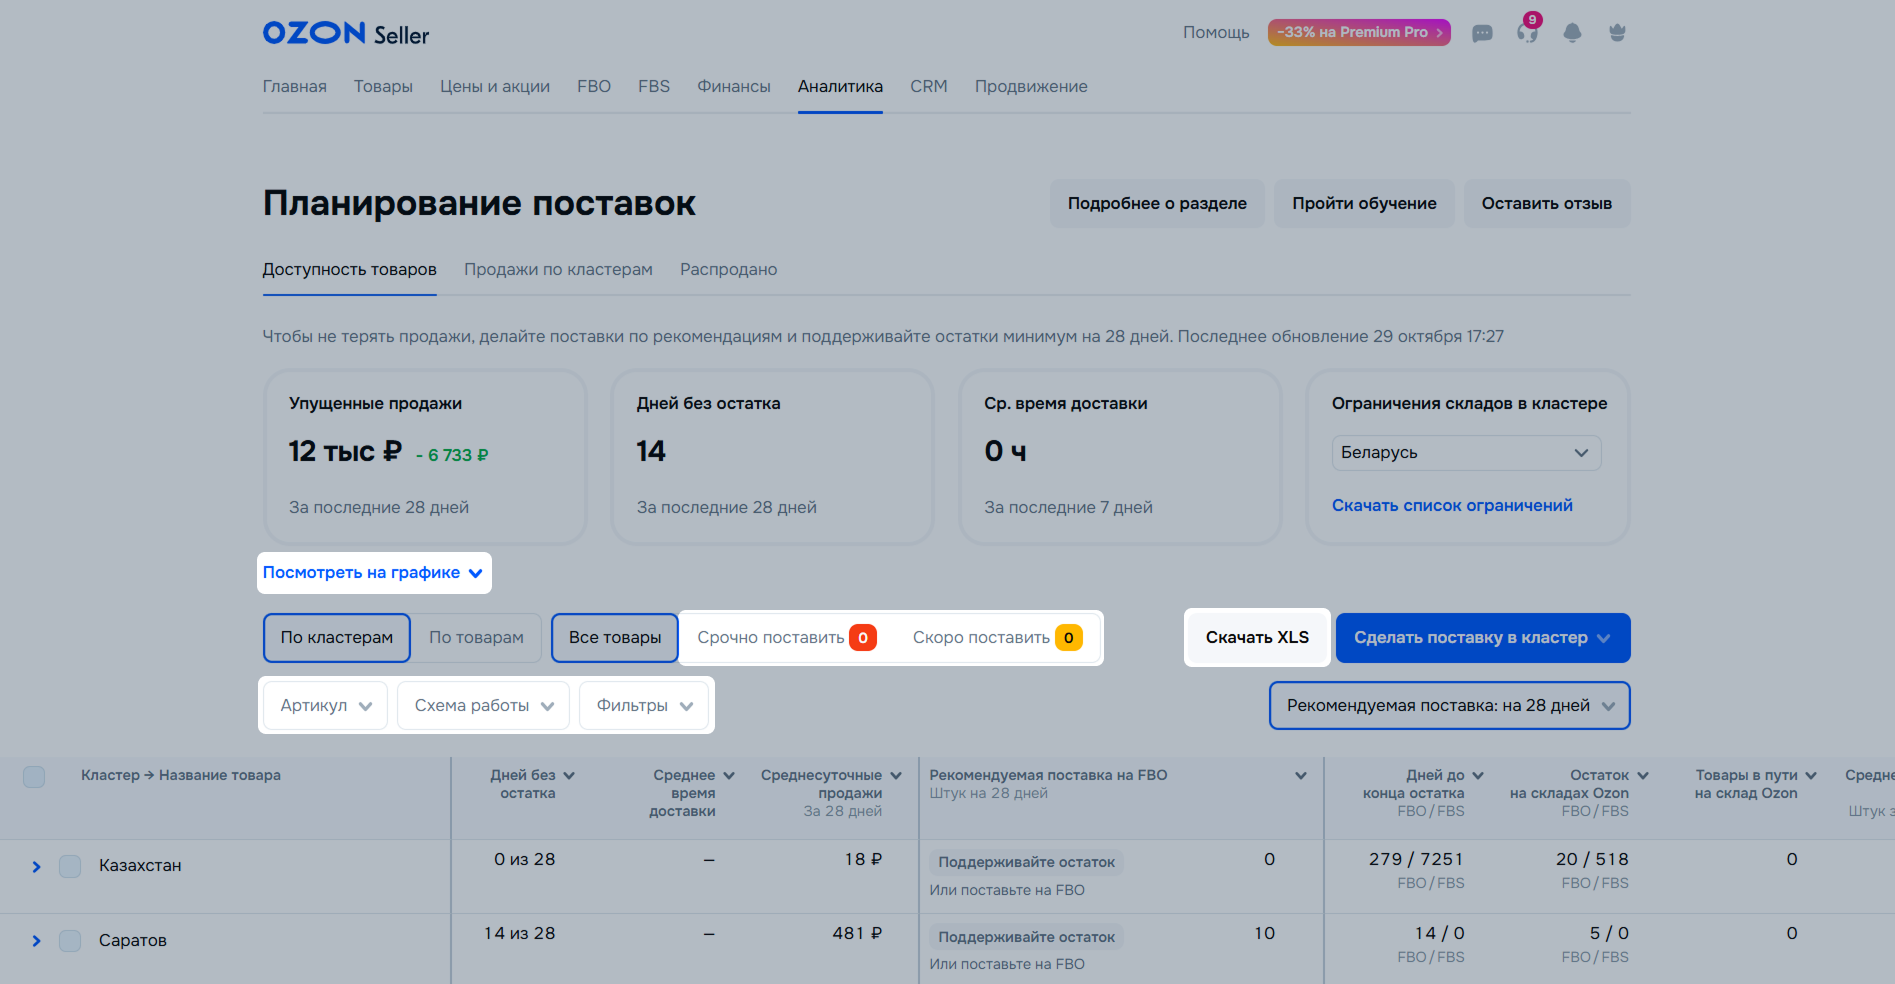Click the '-33% на Premium Pro' banner
Image resolution: width=1895 pixels, height=984 pixels.
coord(1358,33)
